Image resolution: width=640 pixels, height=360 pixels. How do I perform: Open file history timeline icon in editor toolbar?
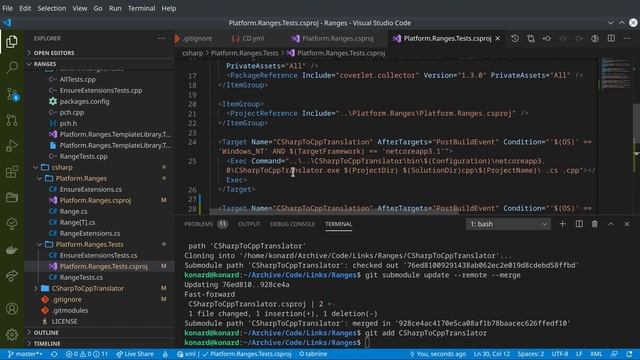pos(515,38)
